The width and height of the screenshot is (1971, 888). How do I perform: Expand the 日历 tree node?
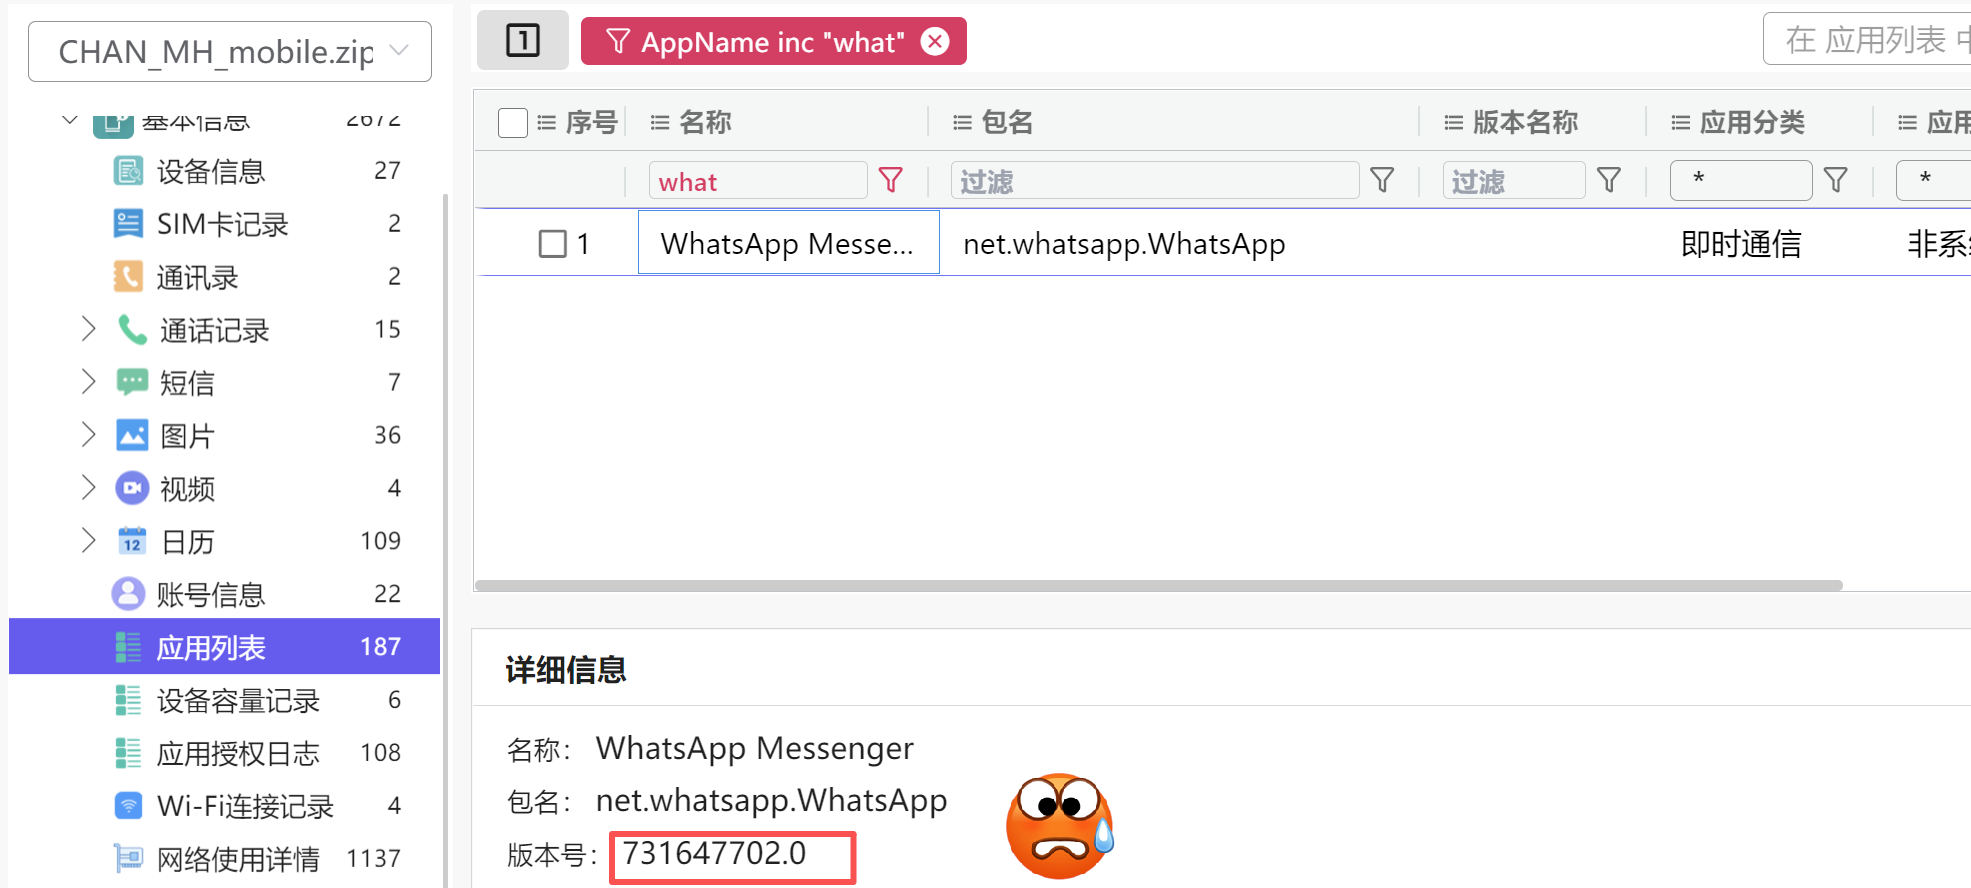click(x=88, y=541)
